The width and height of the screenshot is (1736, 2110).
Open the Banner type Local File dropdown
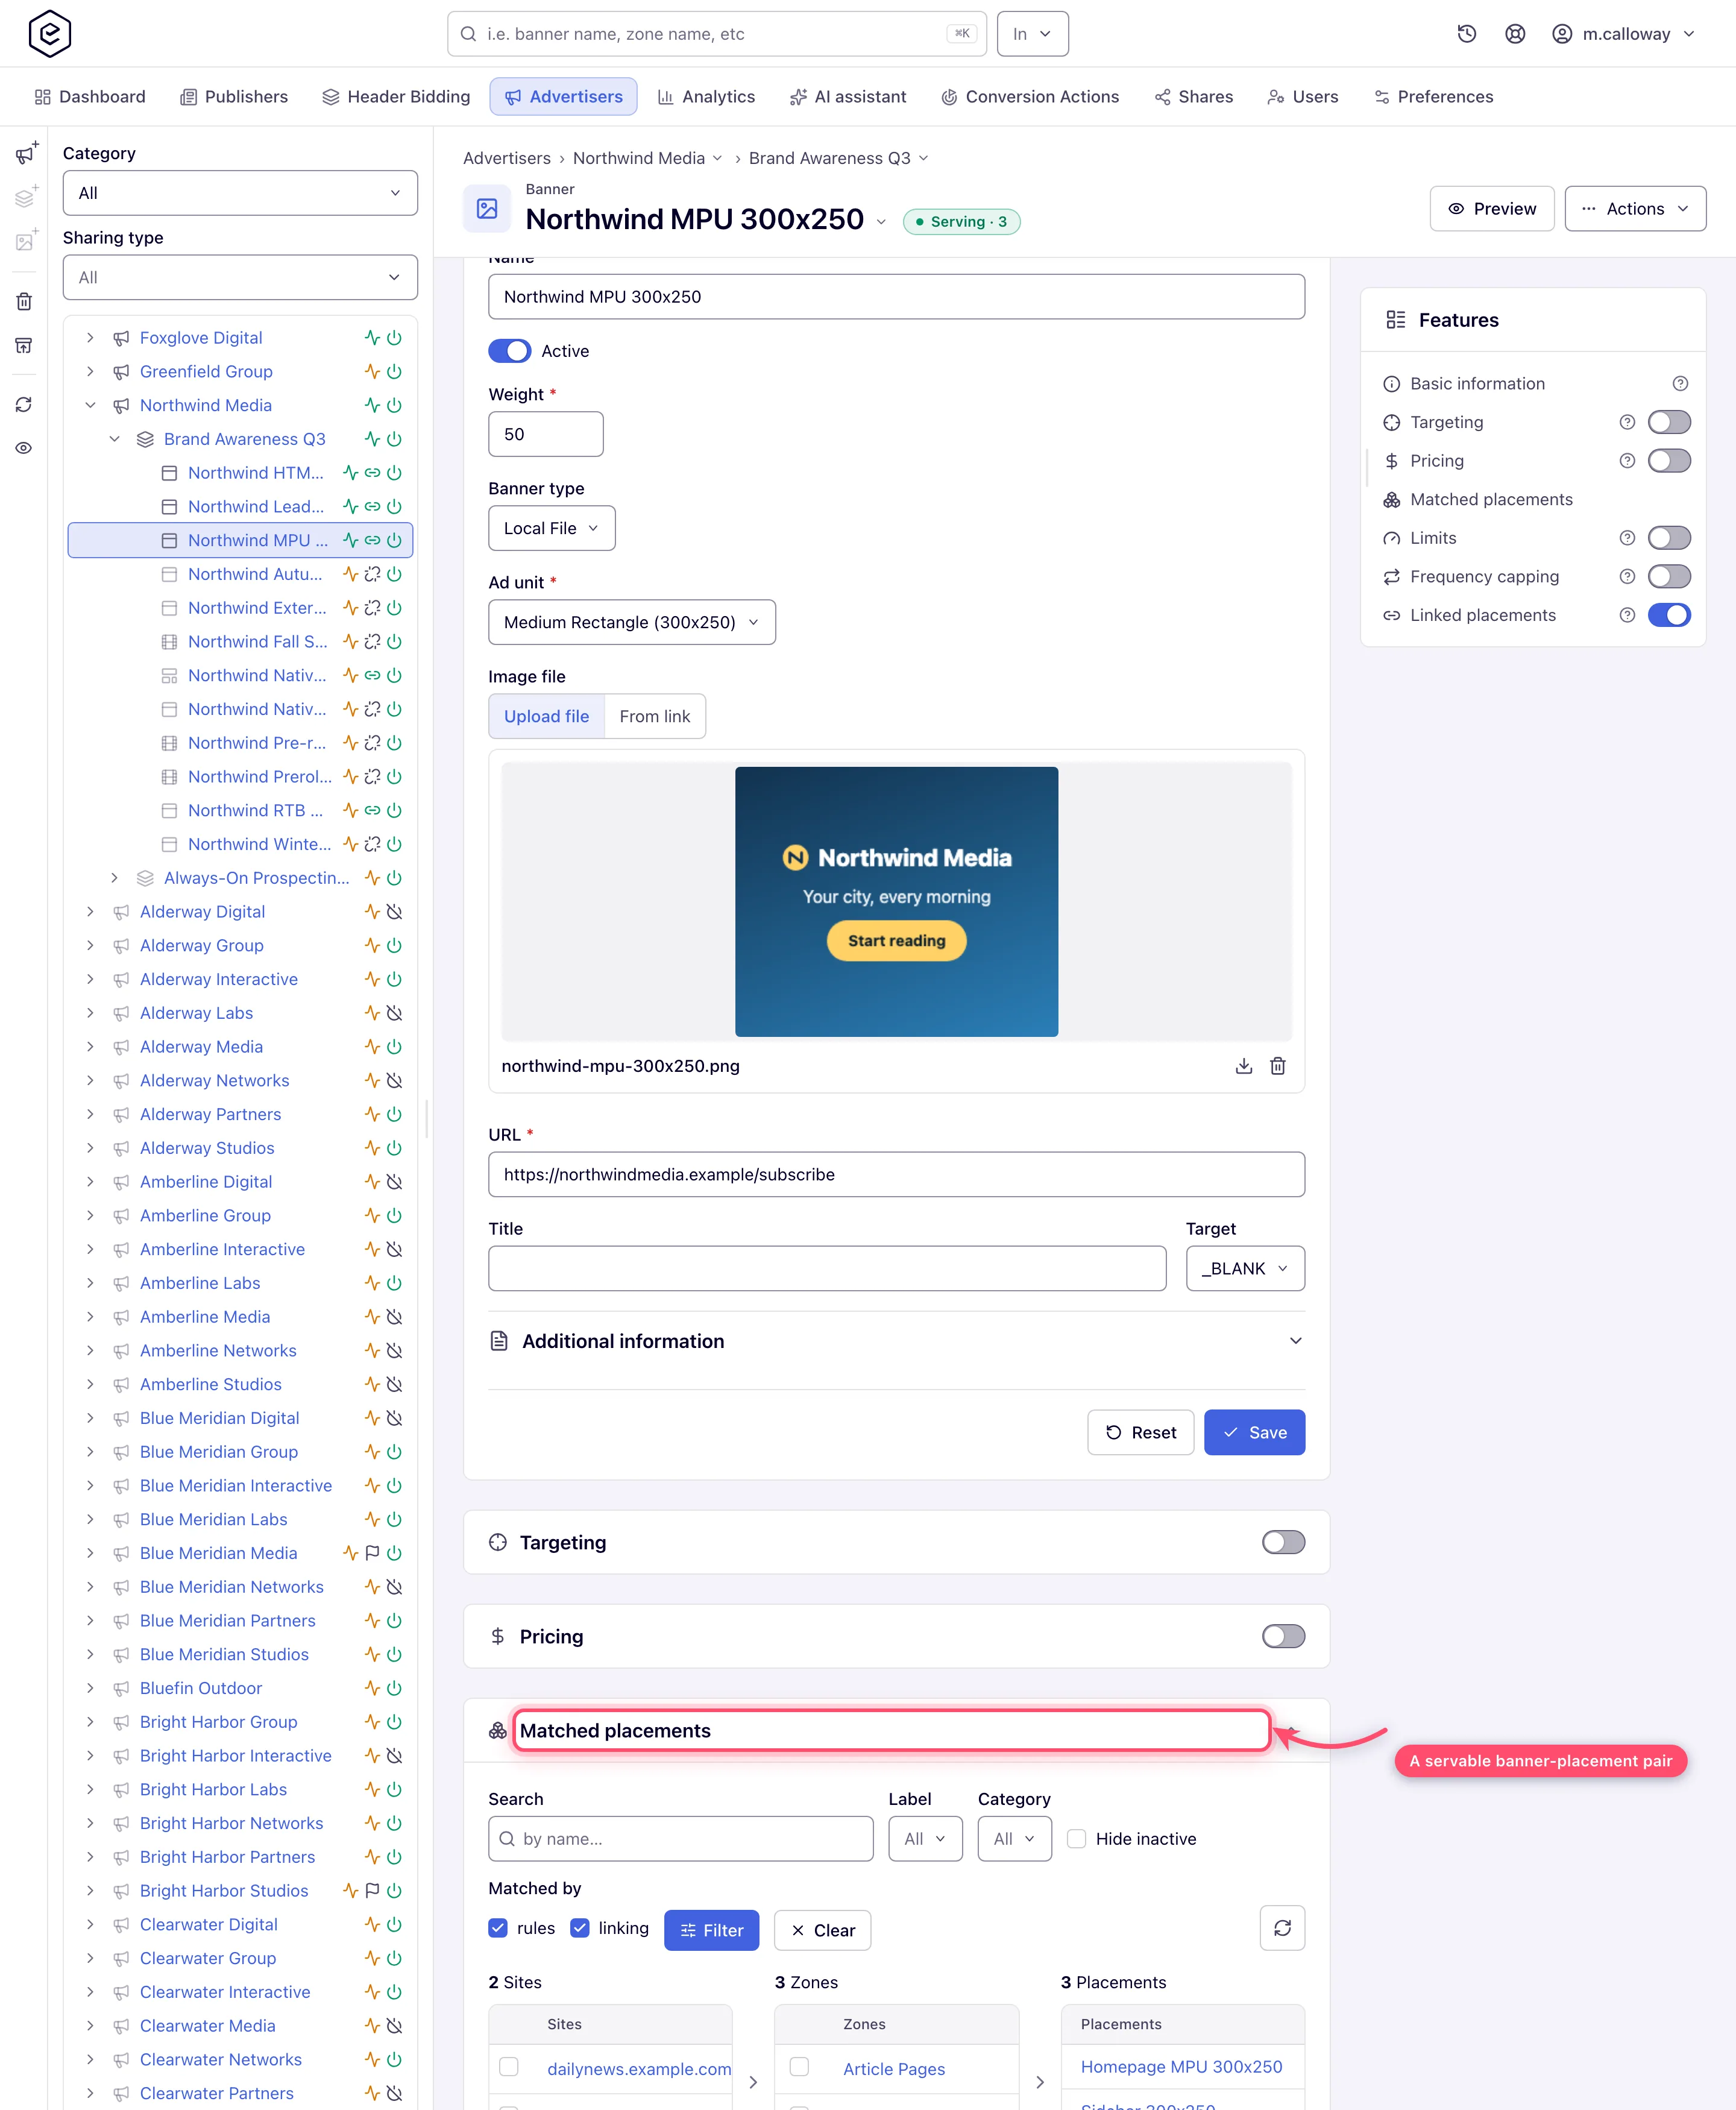tap(551, 528)
